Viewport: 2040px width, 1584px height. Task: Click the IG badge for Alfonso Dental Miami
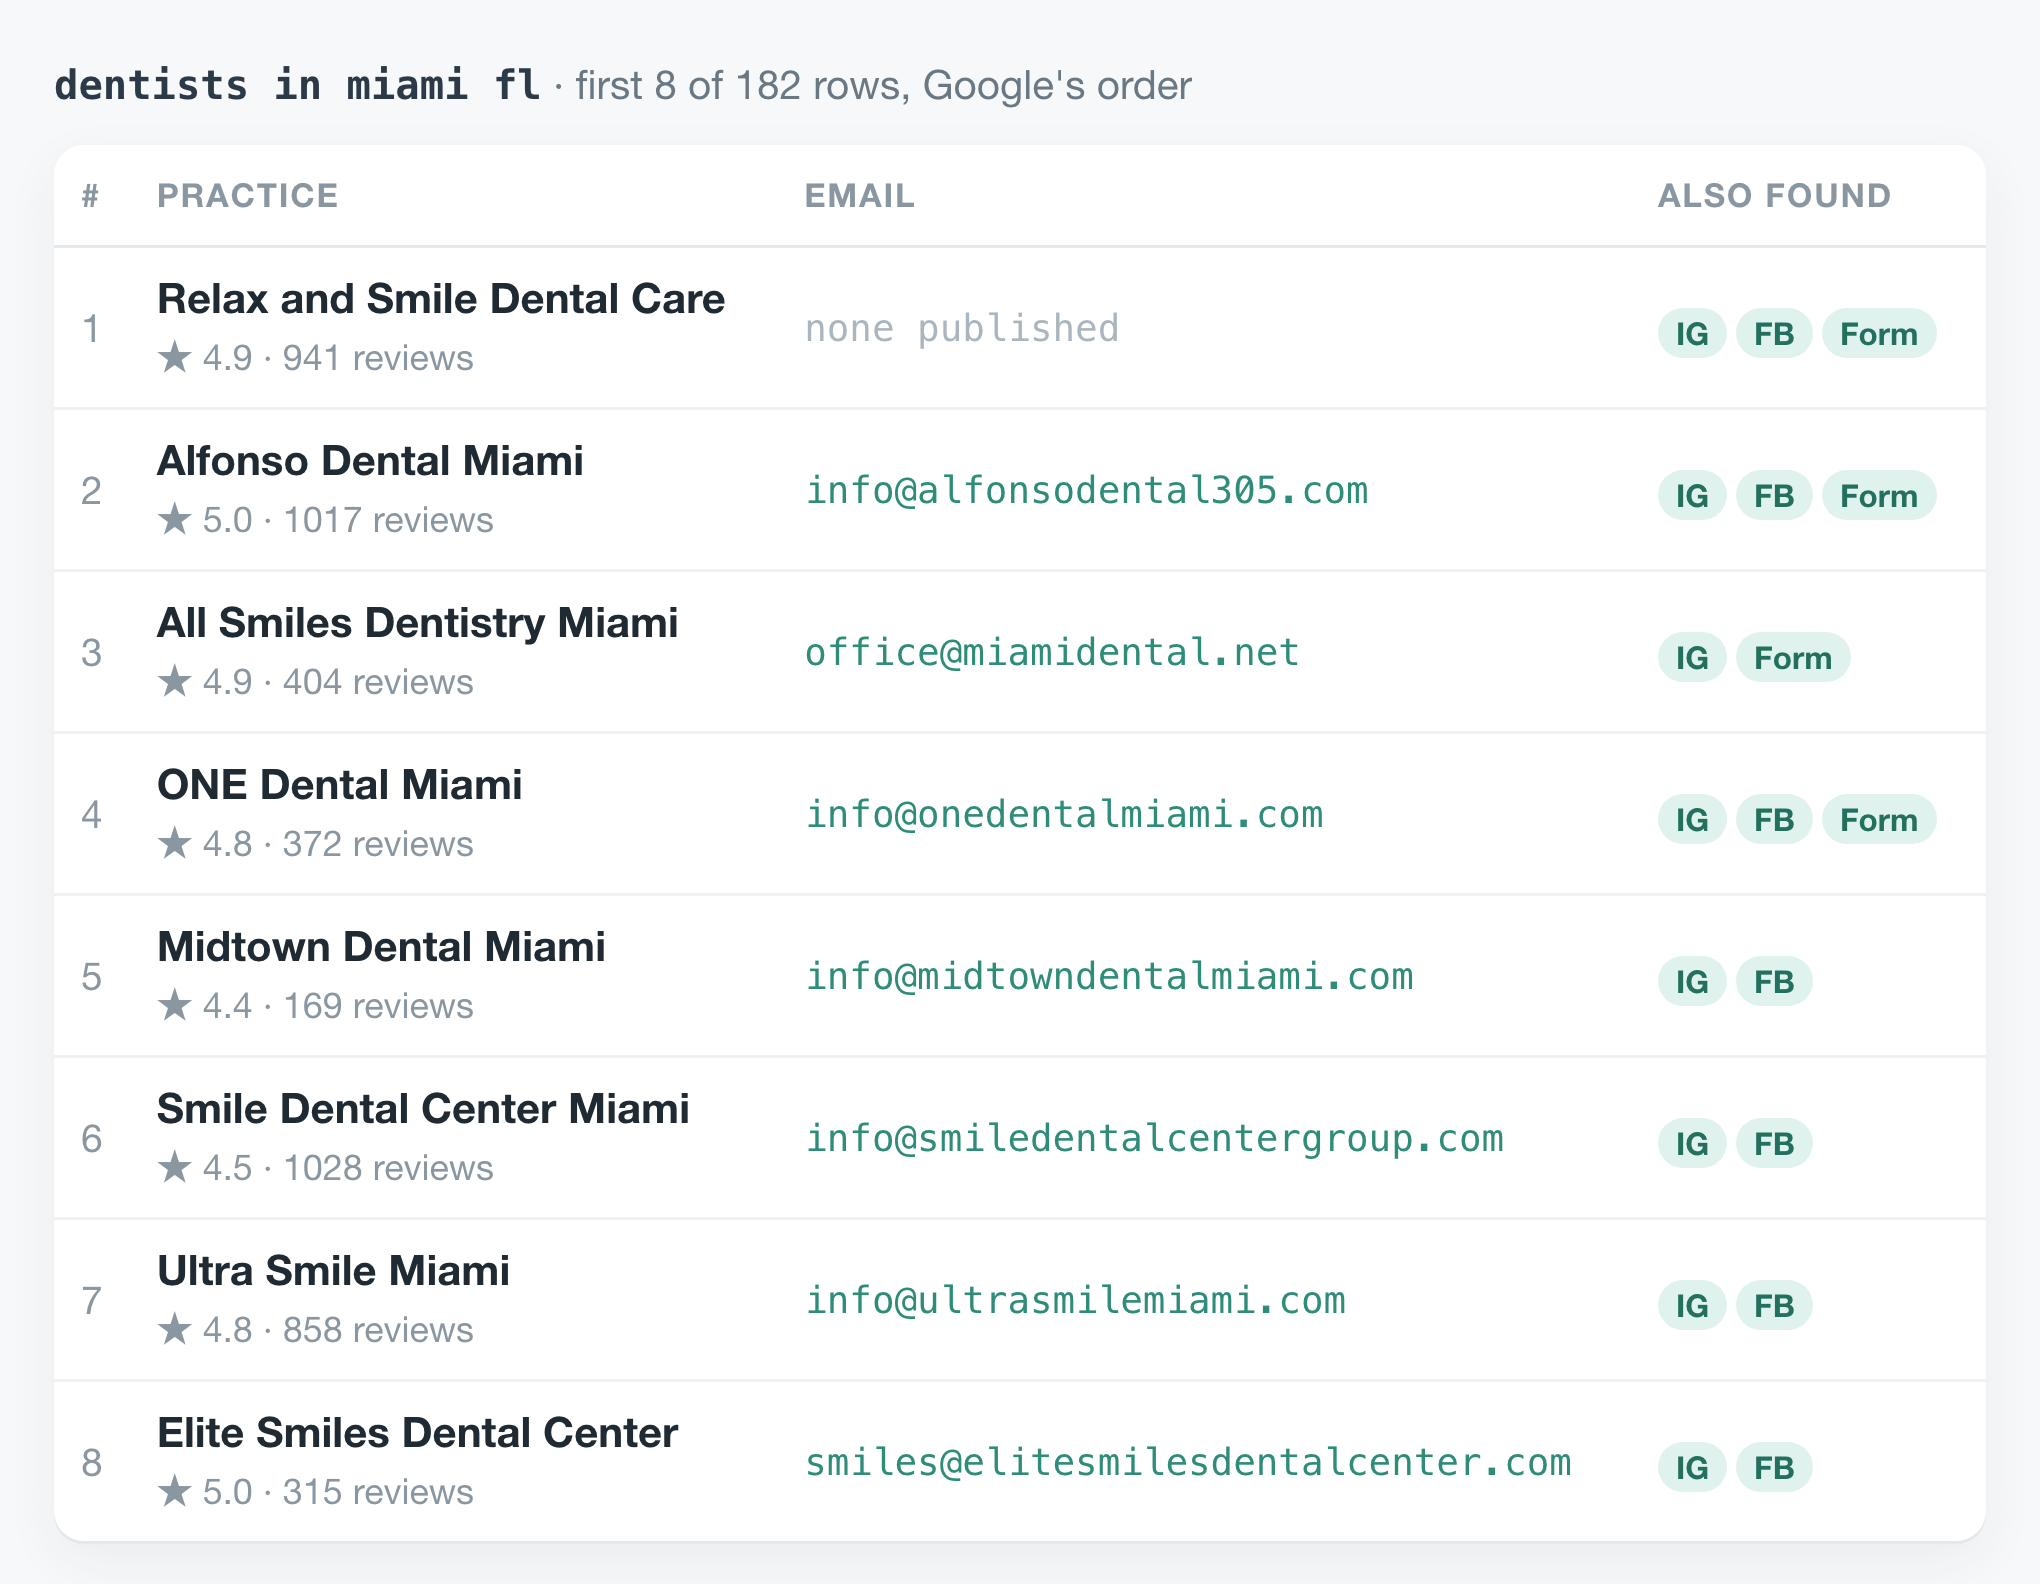[x=1691, y=496]
